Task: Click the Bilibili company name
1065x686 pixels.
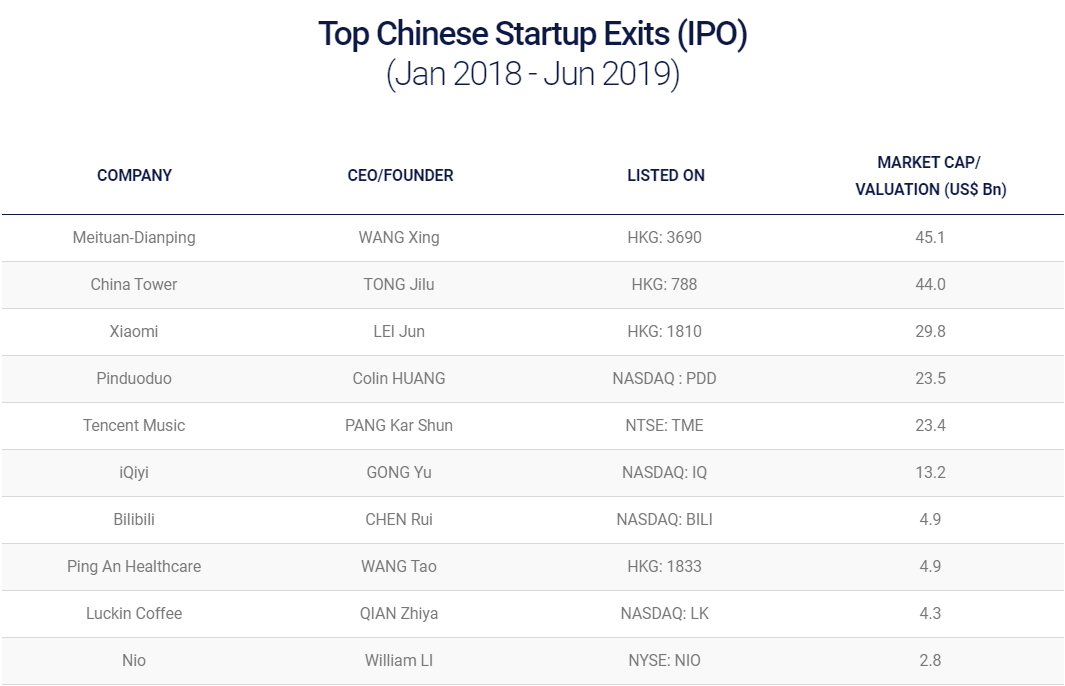Action: 134,520
